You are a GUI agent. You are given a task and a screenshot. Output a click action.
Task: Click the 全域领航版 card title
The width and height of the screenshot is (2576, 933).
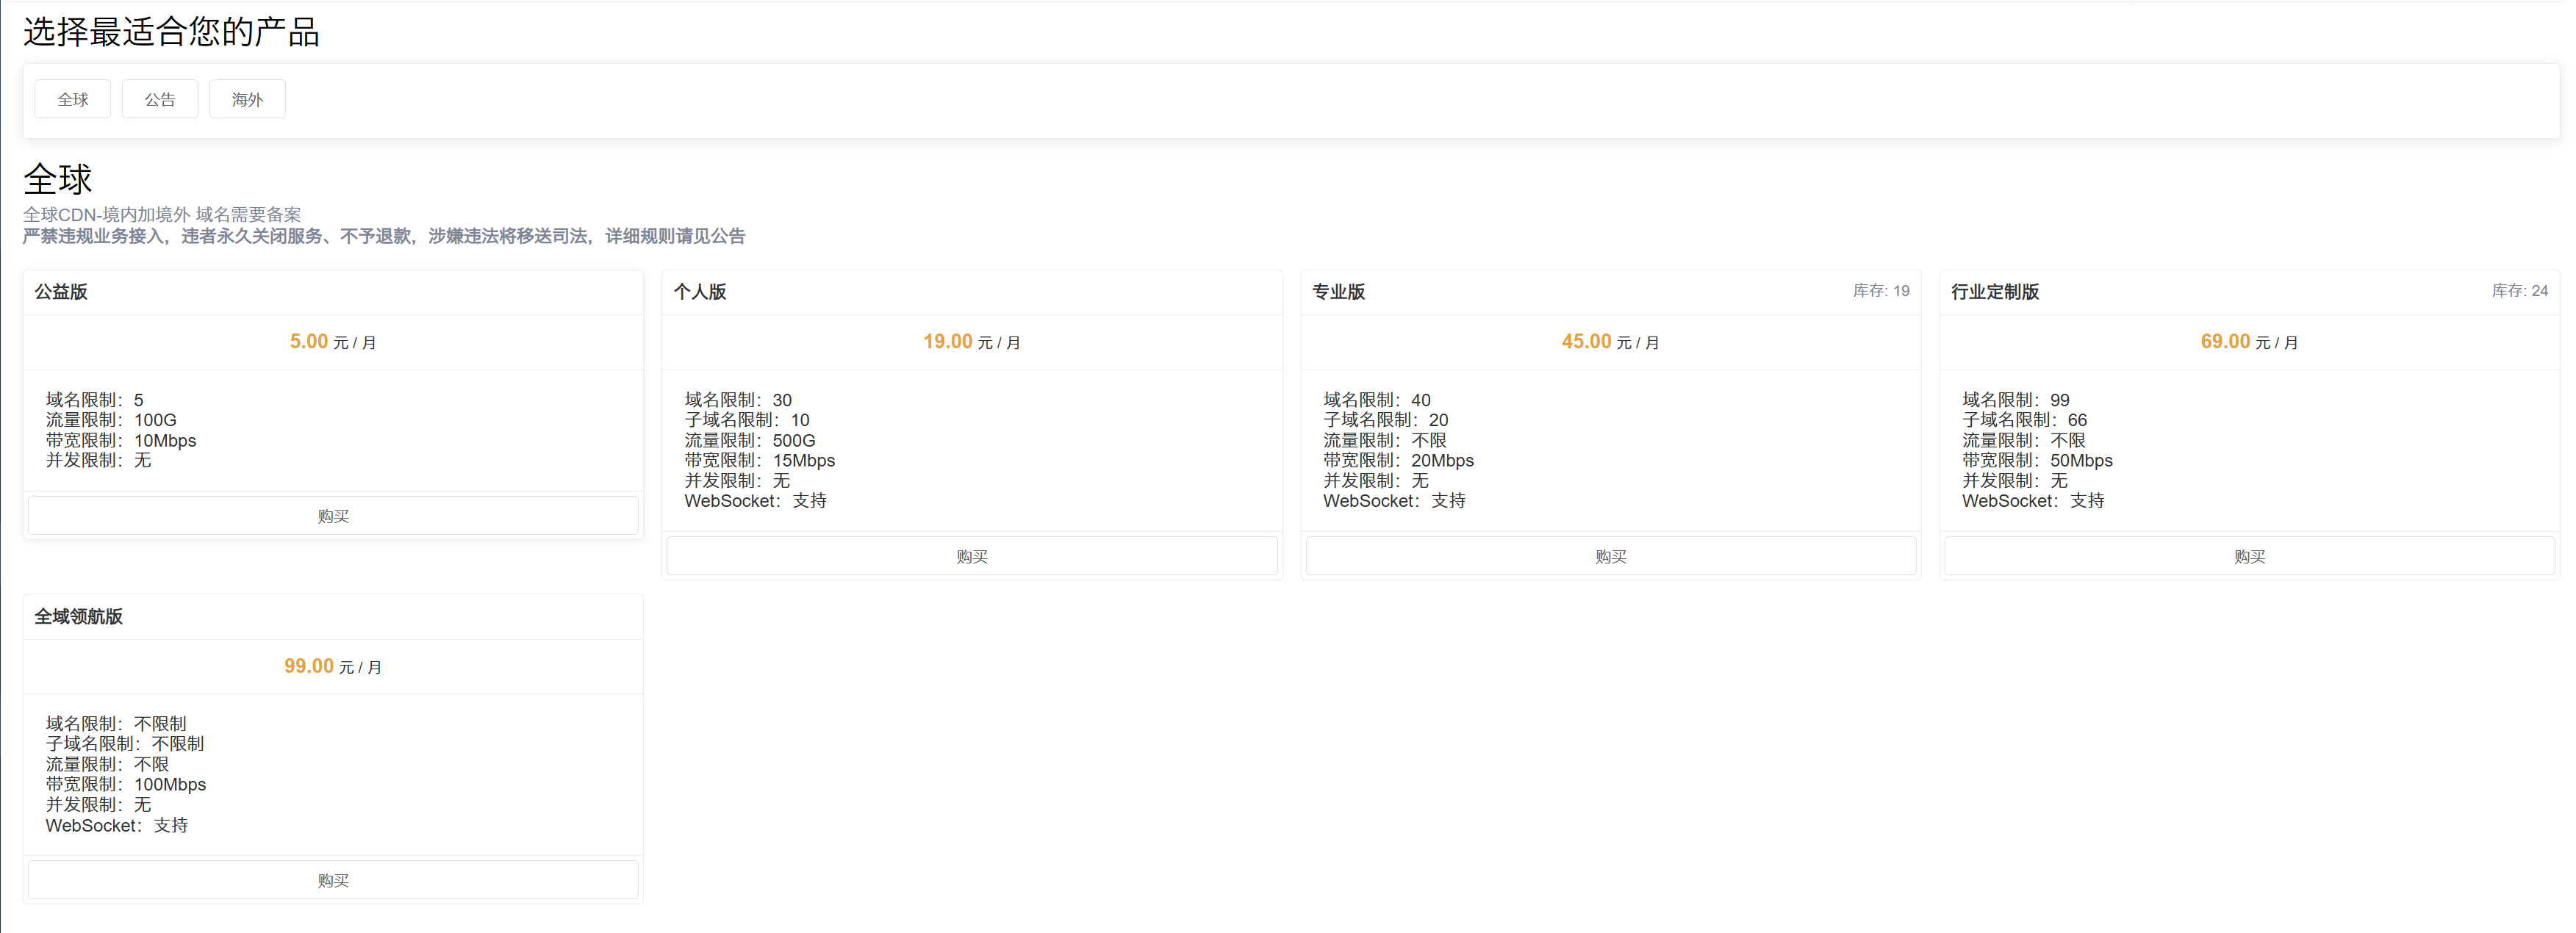(x=77, y=616)
